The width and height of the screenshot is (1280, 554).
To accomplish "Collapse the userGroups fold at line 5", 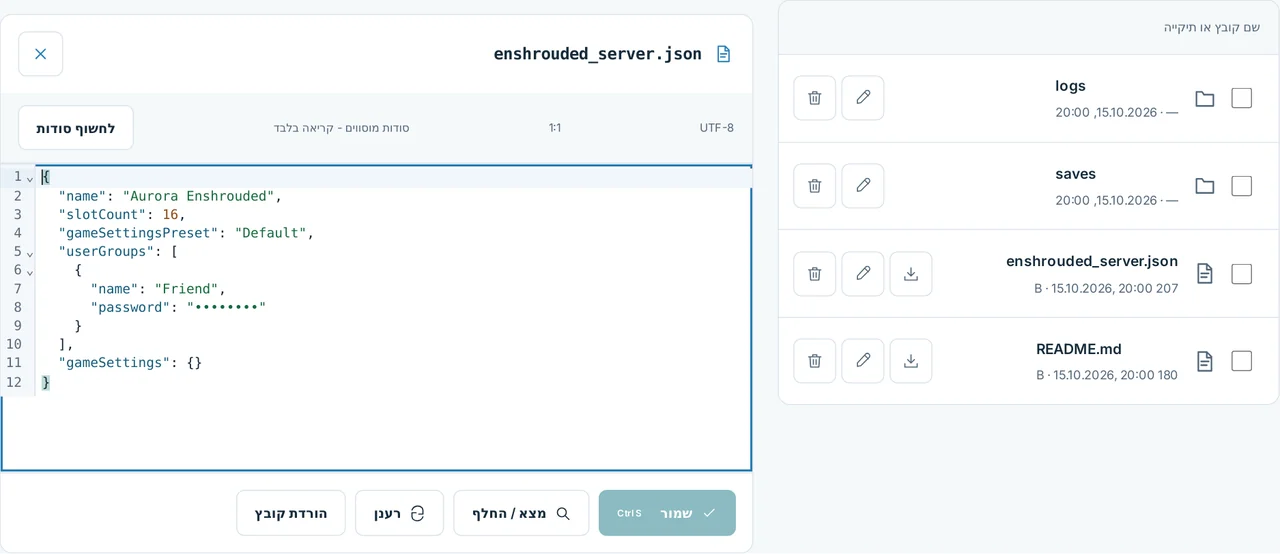I will (x=30, y=252).
